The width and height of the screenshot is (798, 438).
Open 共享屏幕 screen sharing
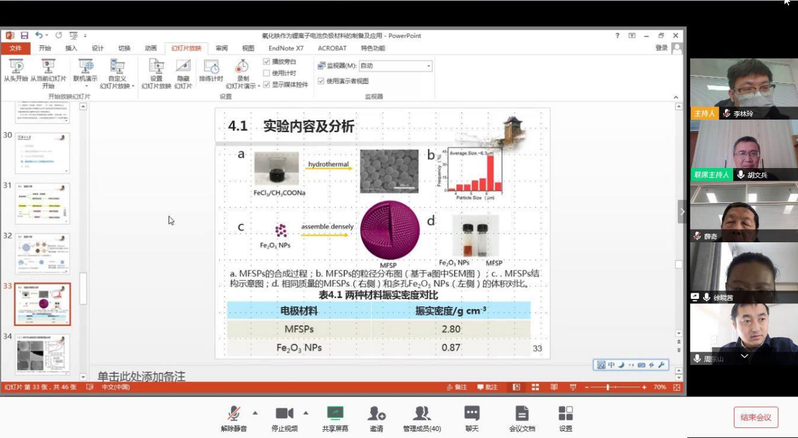tap(335, 413)
